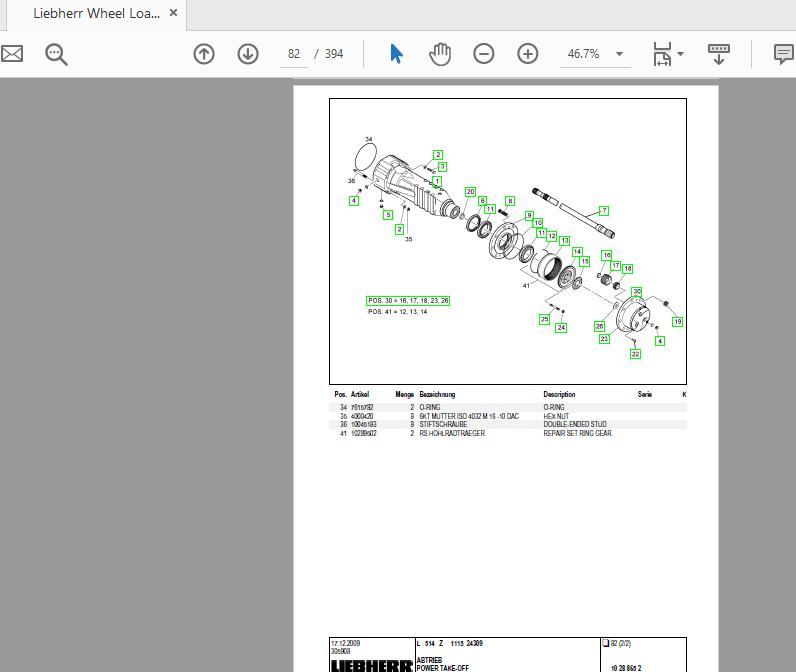
Task: Click part callout 13 in diagram
Action: [565, 241]
